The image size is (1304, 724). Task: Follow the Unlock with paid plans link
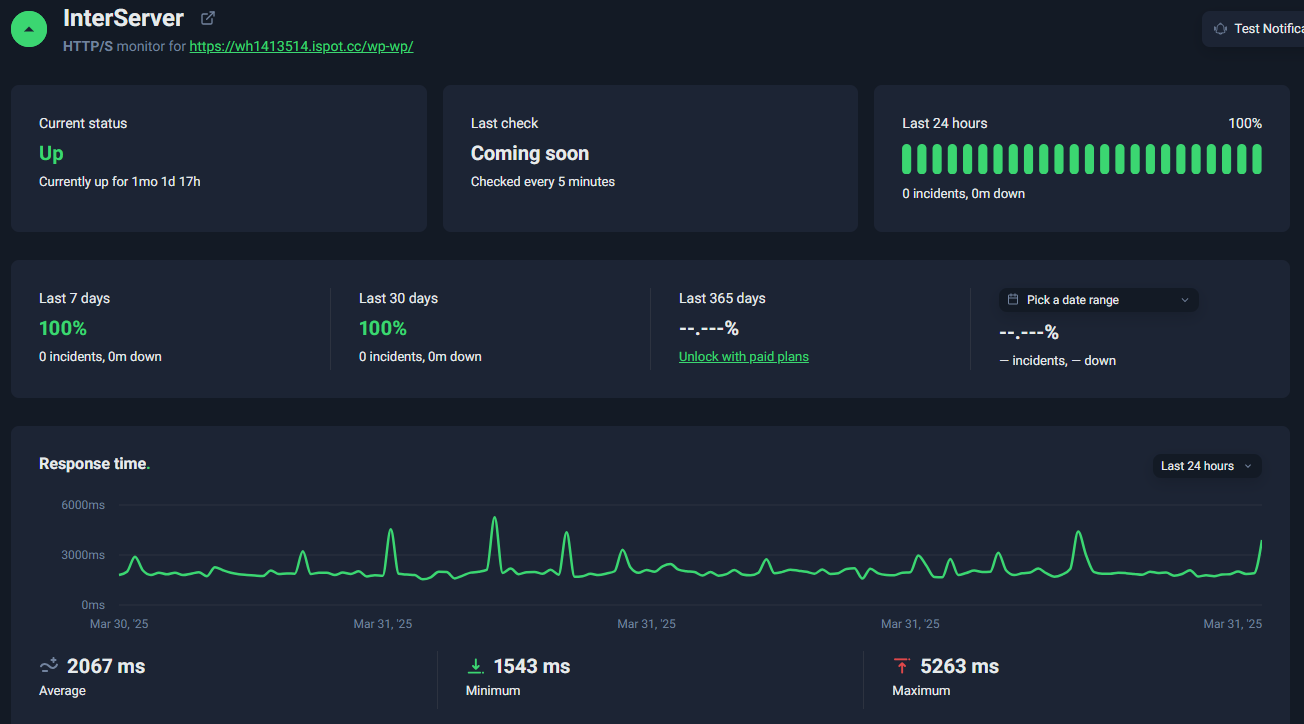pyautogui.click(x=743, y=356)
